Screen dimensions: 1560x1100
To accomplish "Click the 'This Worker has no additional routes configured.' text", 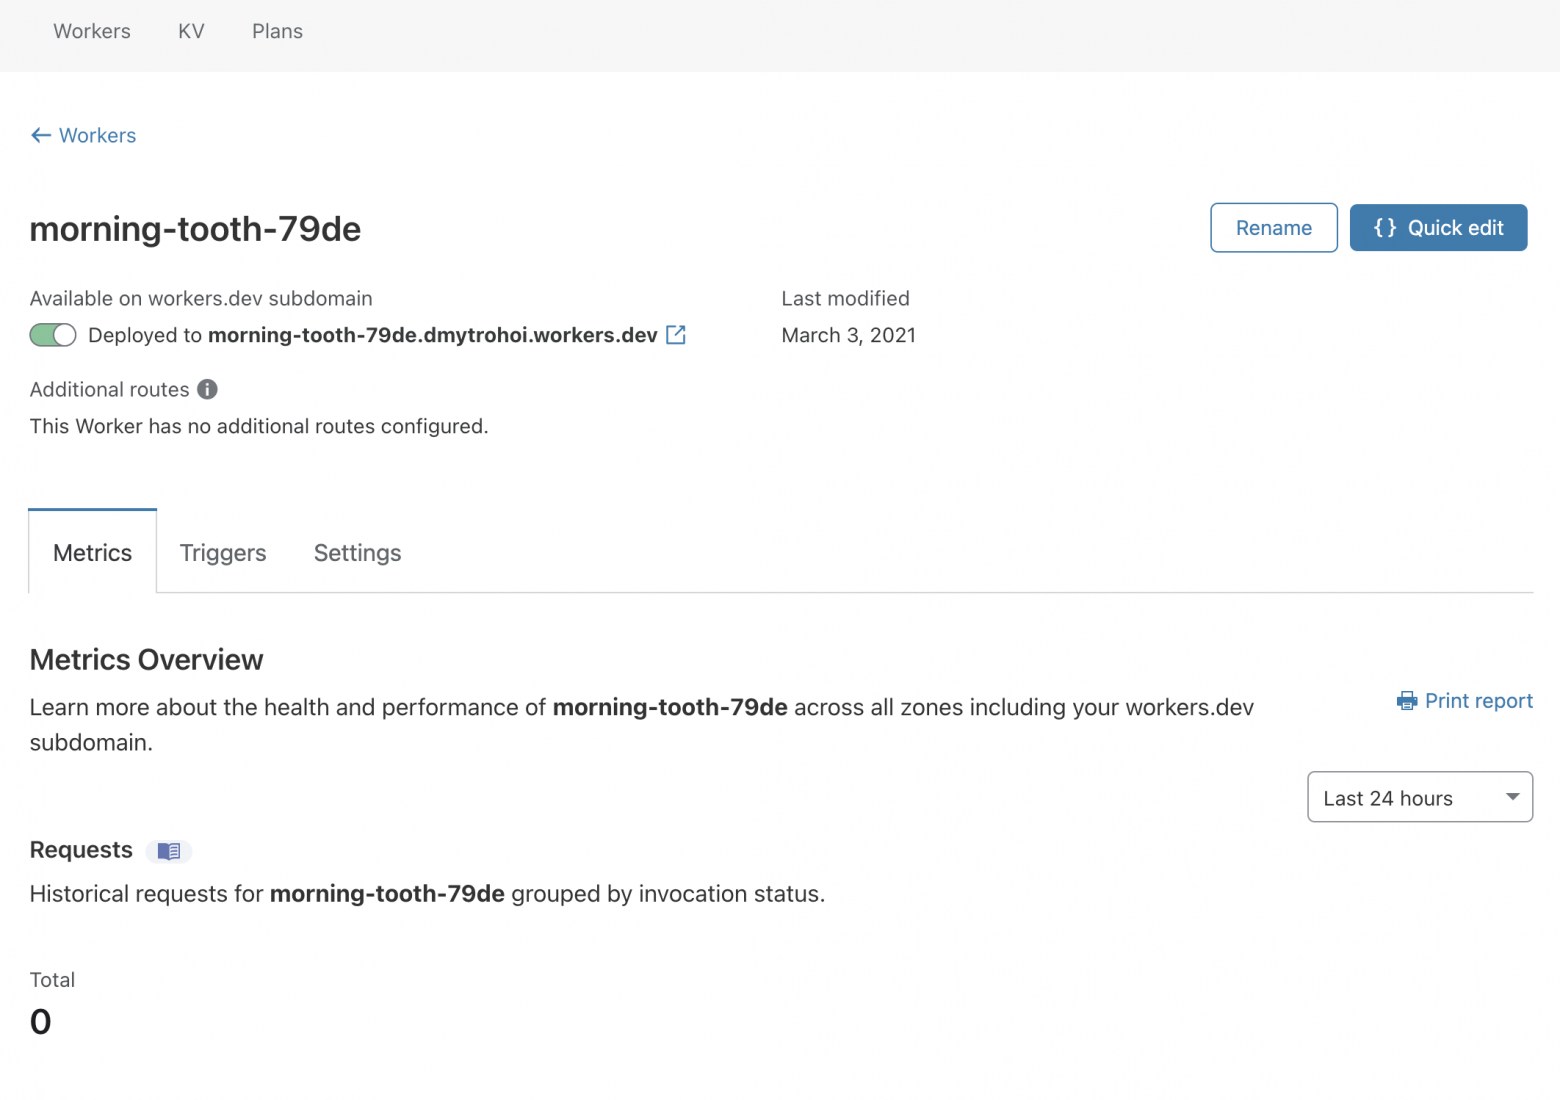I will [x=259, y=426].
